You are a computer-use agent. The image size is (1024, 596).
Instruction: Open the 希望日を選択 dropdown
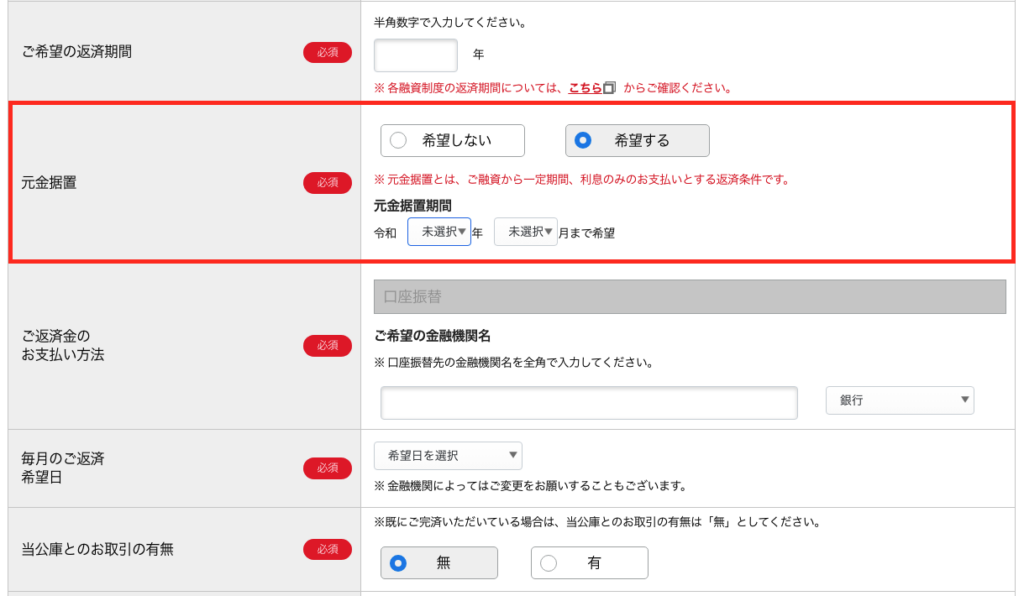pyautogui.click(x=448, y=456)
